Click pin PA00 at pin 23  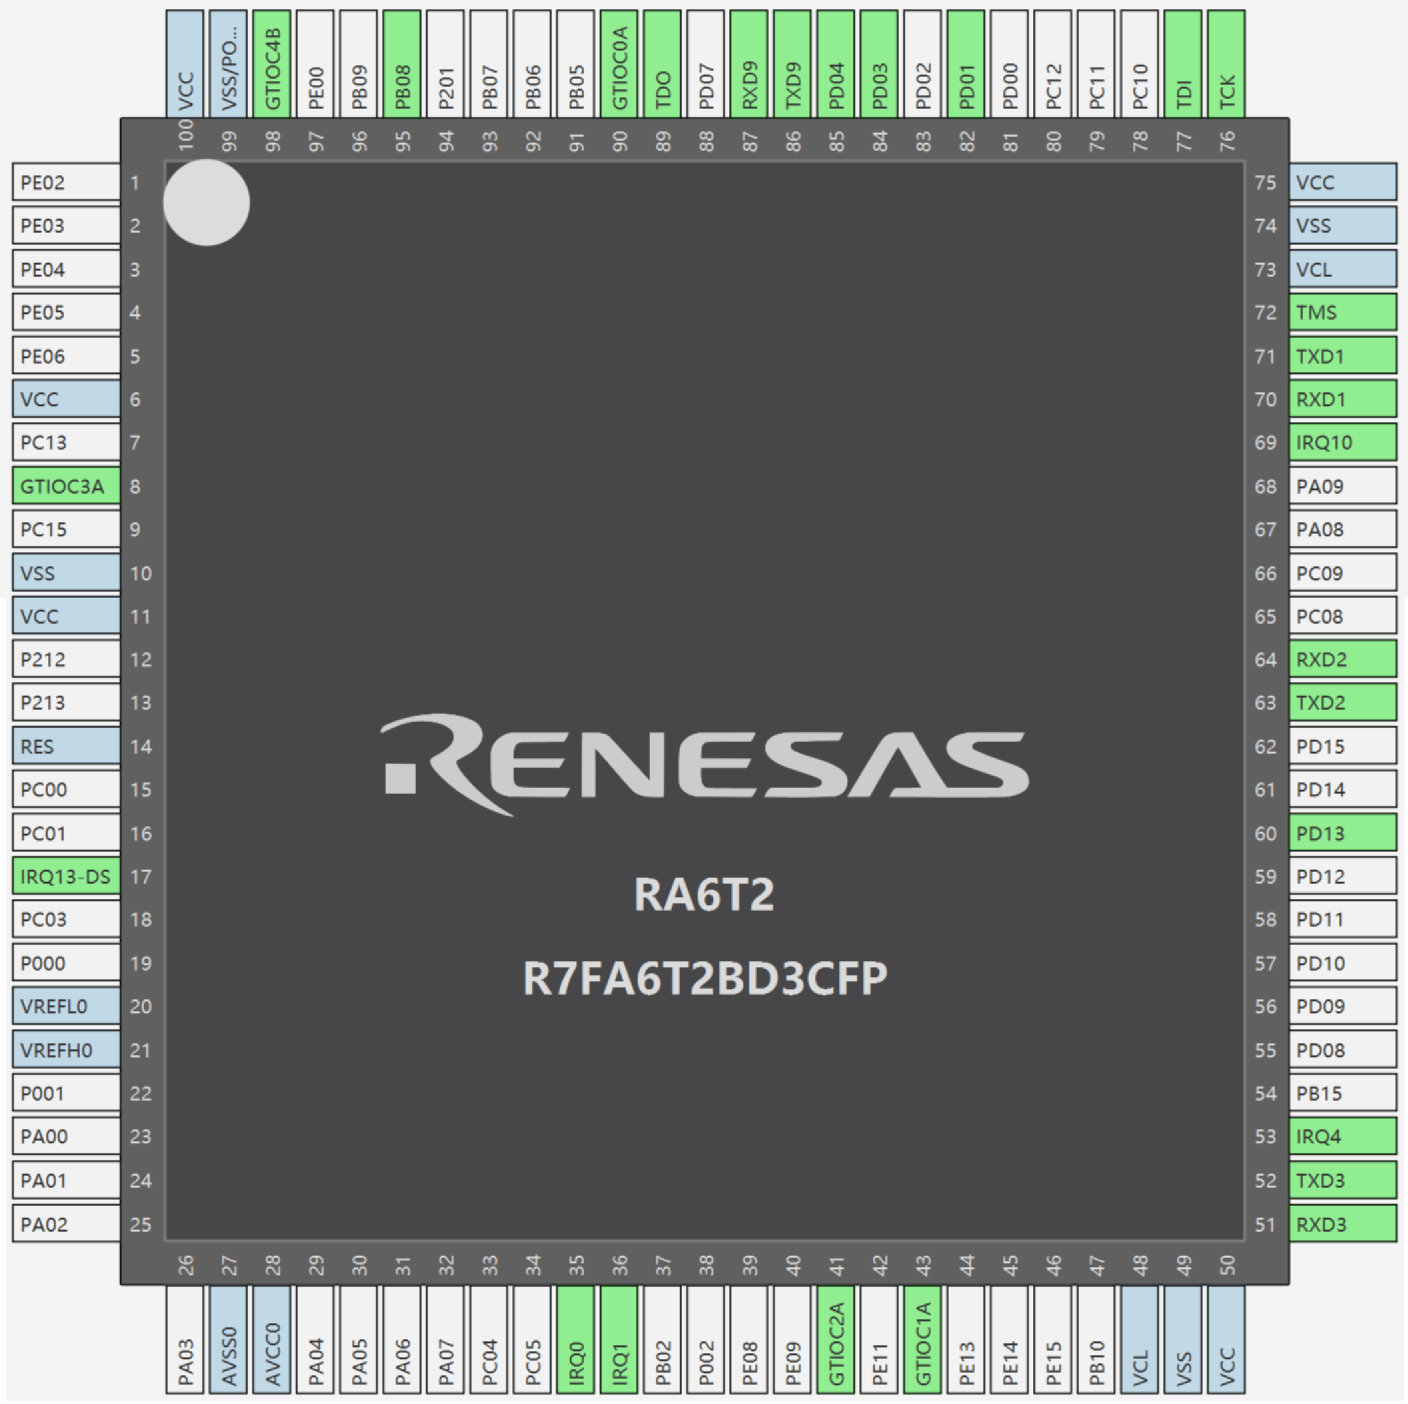click(x=66, y=1136)
